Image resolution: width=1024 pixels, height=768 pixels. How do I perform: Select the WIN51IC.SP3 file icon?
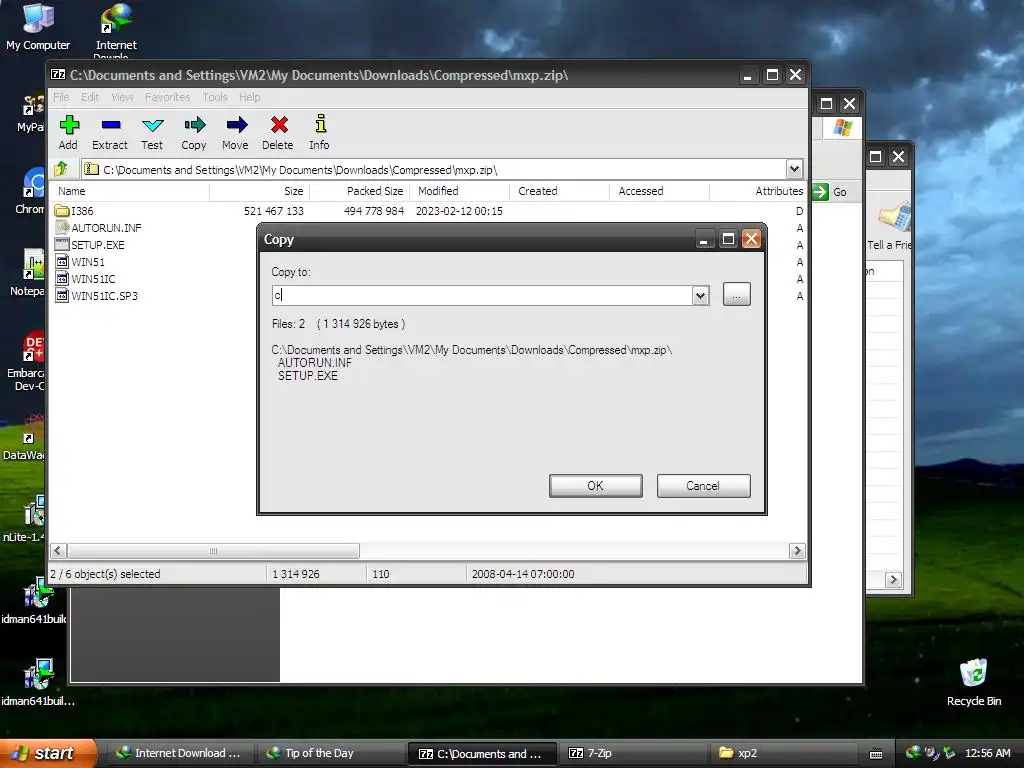click(62, 296)
